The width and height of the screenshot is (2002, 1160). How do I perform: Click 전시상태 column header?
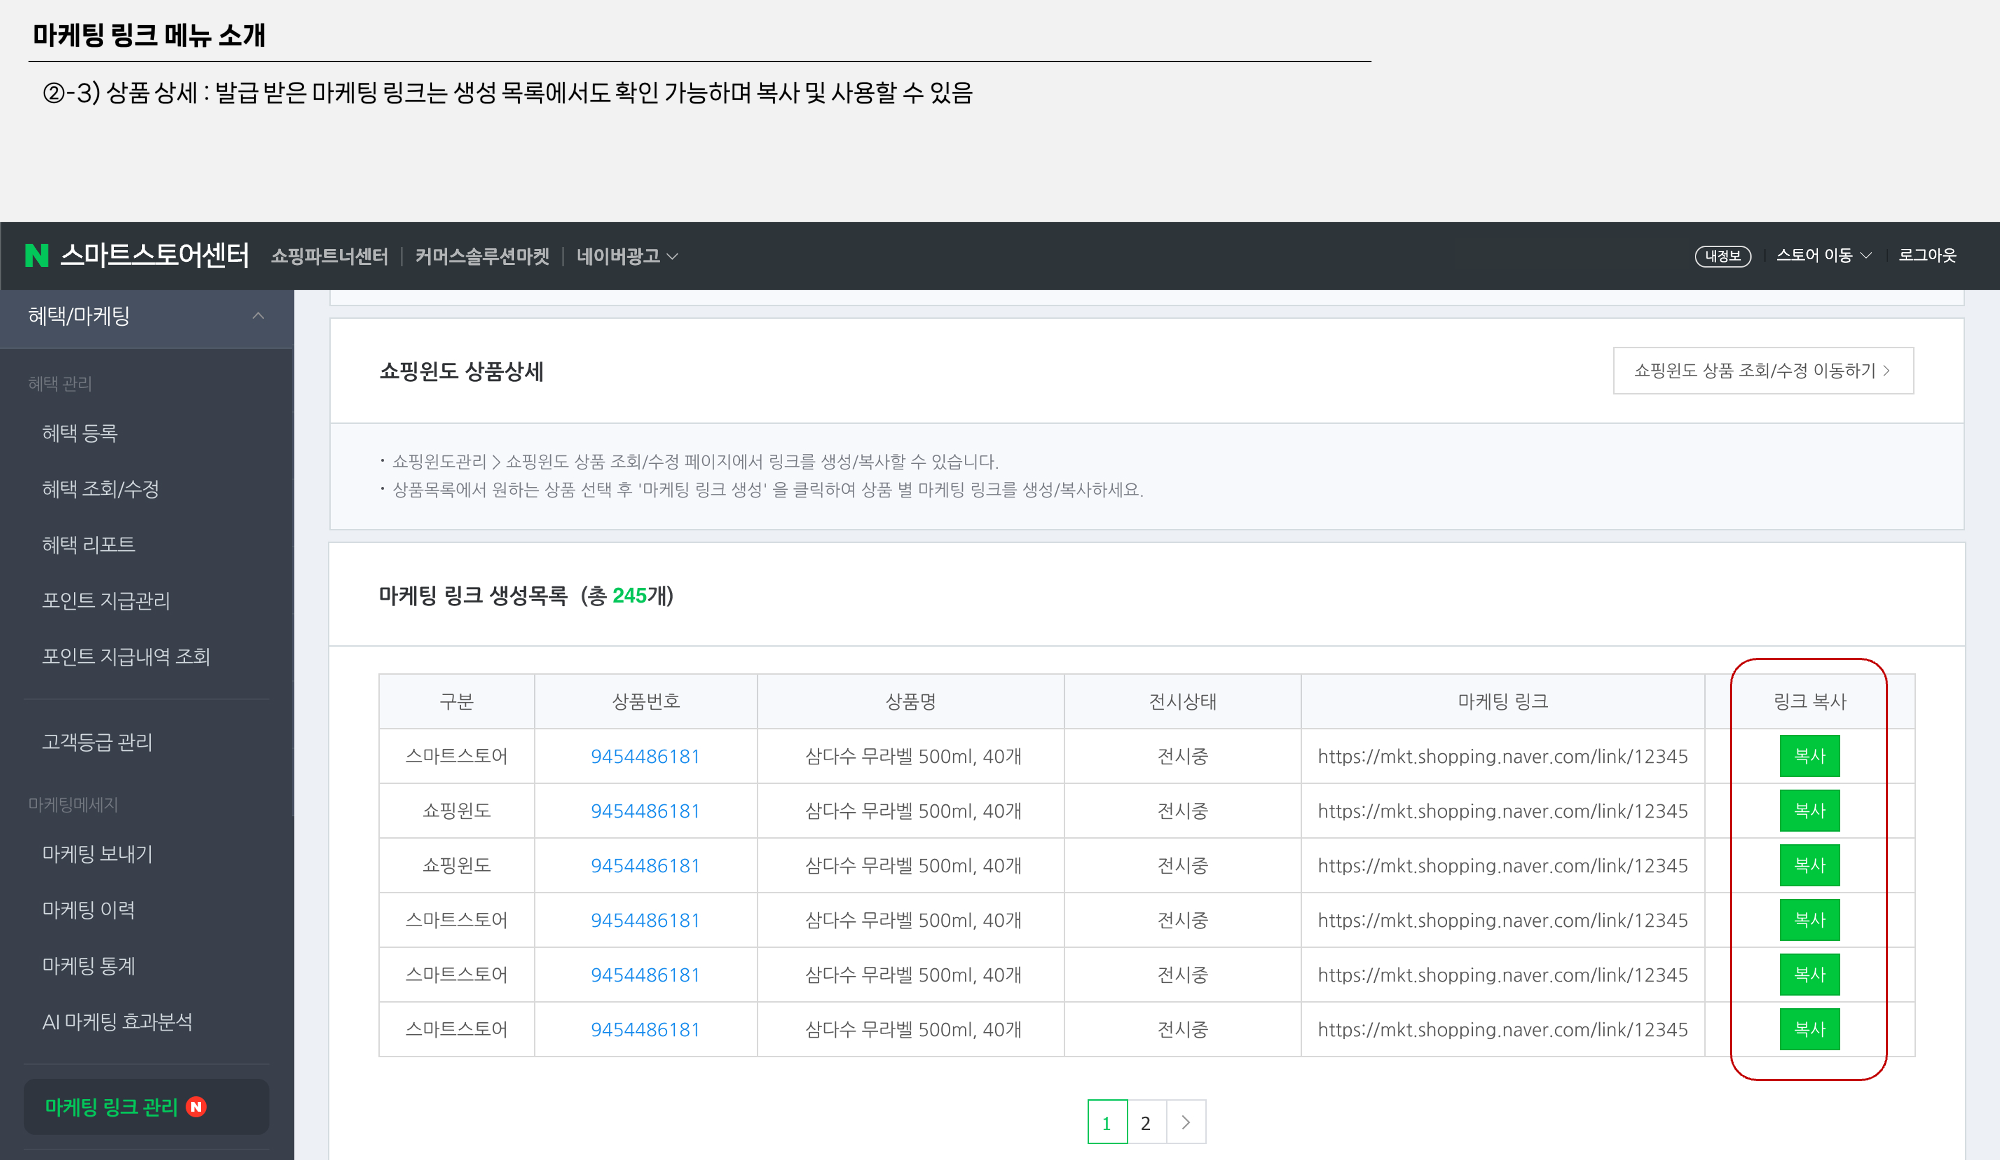(x=1183, y=702)
